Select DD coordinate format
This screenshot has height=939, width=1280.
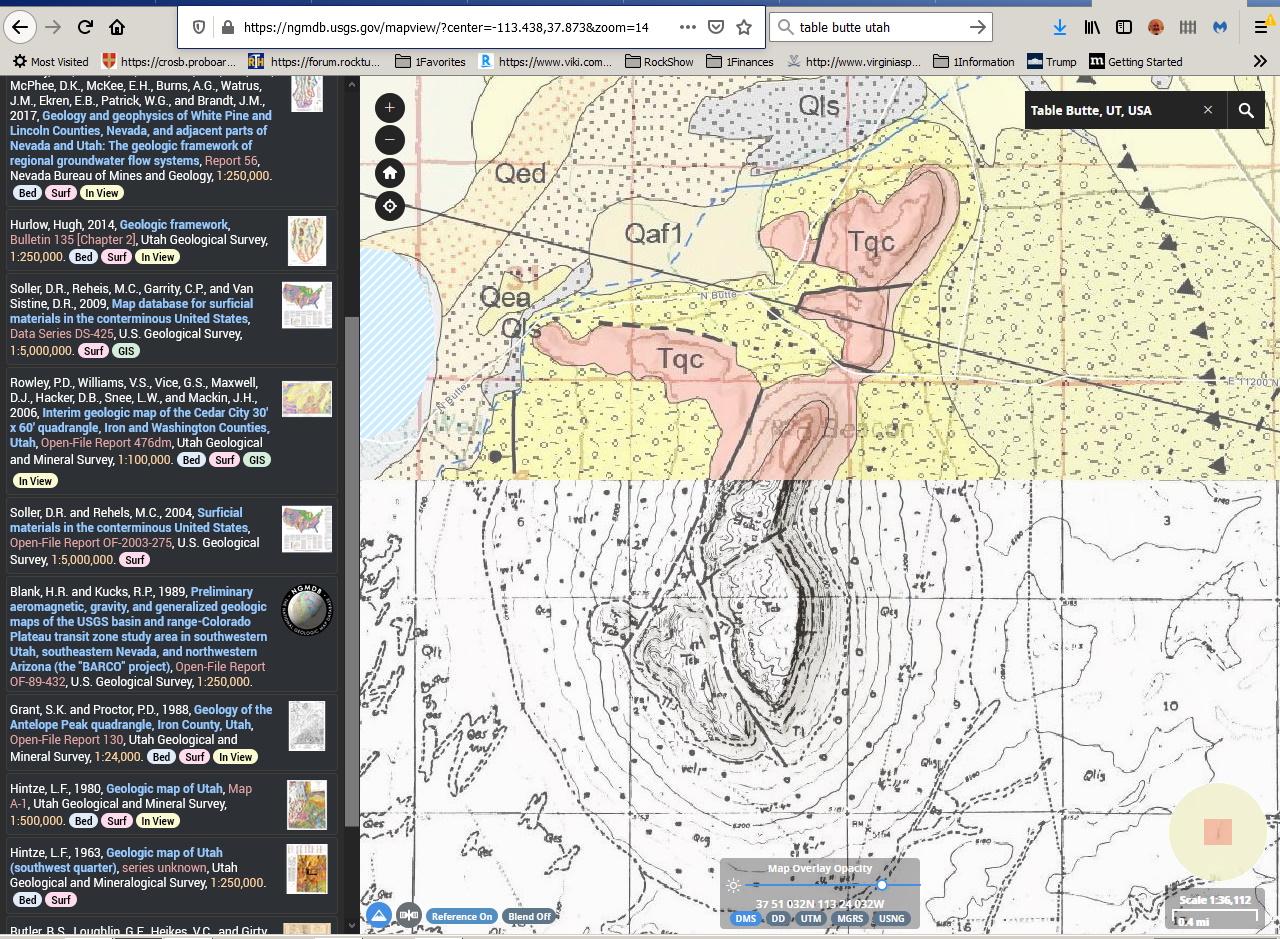tap(778, 919)
